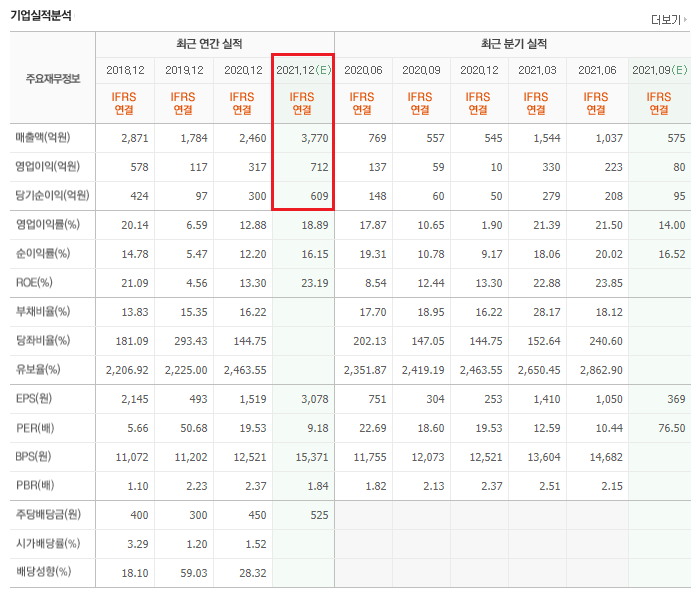Click the 578 operating profit for 2018.12
Viewport: 695px width, 591px height.
[139, 167]
